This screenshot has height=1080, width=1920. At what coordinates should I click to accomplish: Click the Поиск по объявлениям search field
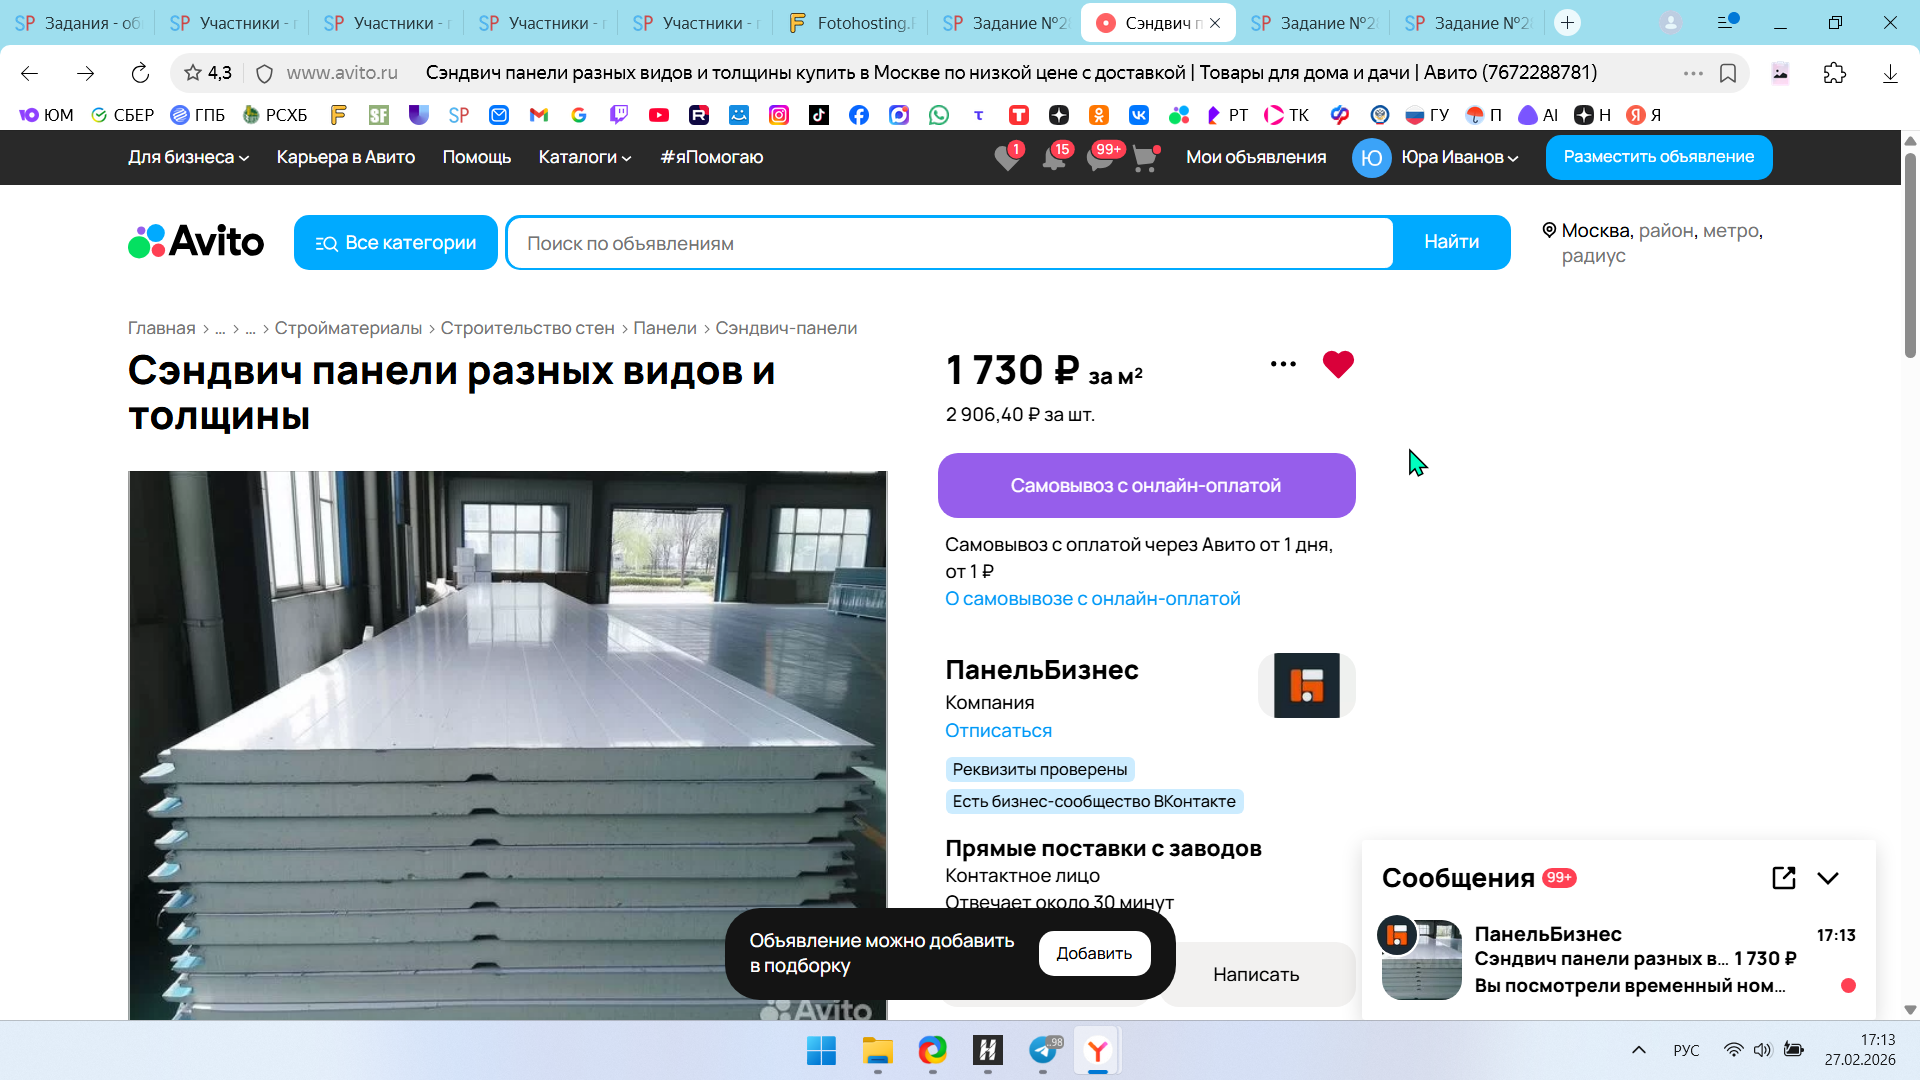pos(950,243)
